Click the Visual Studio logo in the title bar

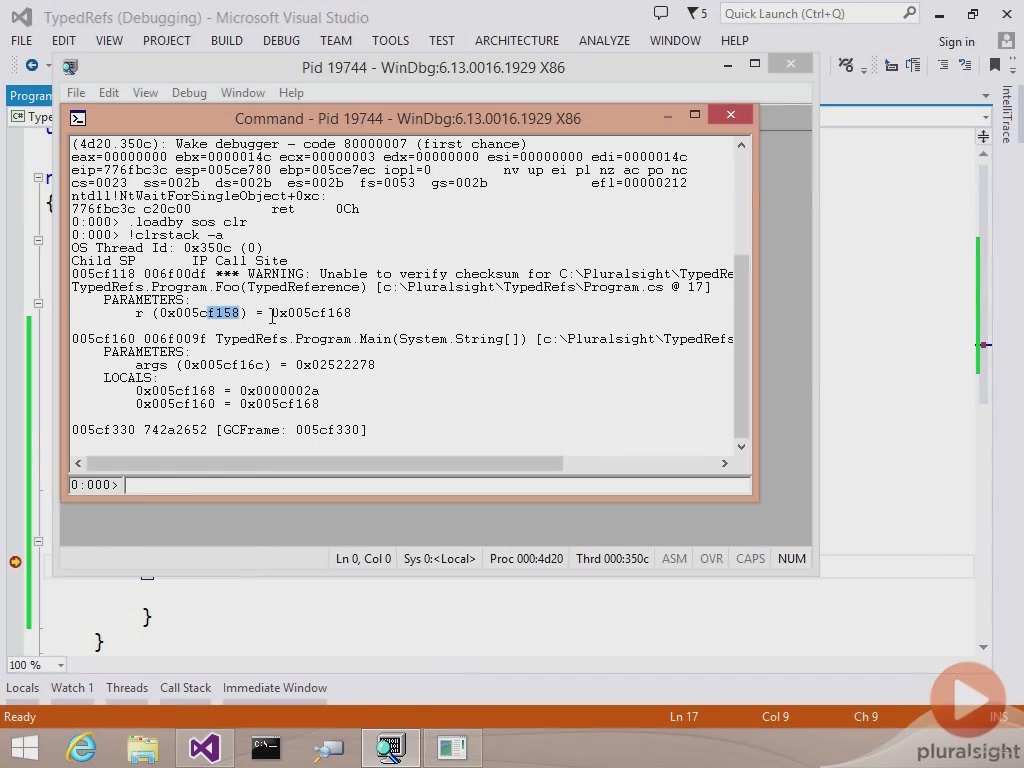click(22, 17)
